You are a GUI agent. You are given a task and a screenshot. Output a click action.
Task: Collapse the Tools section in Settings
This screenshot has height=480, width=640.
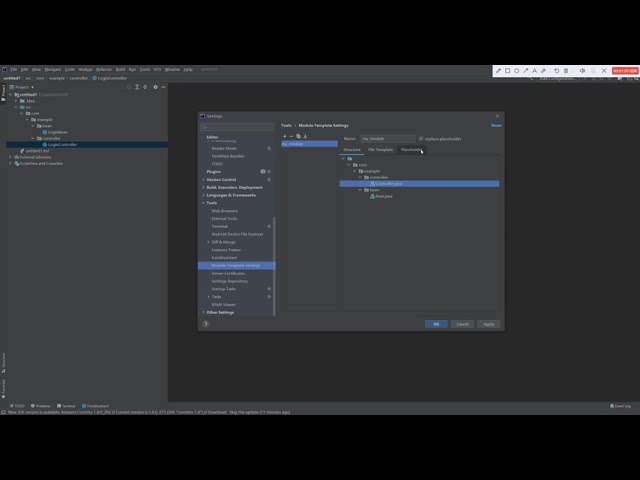point(203,203)
